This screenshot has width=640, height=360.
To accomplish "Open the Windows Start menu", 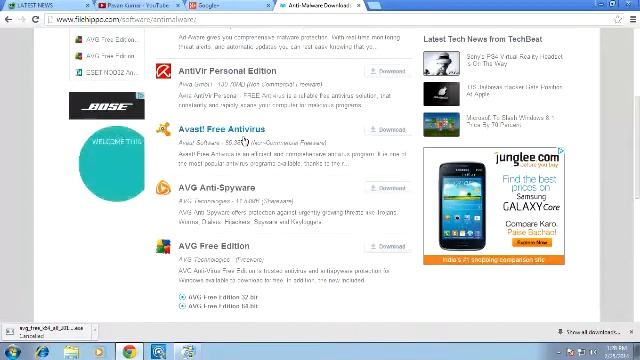I will pyautogui.click(x=13, y=351).
